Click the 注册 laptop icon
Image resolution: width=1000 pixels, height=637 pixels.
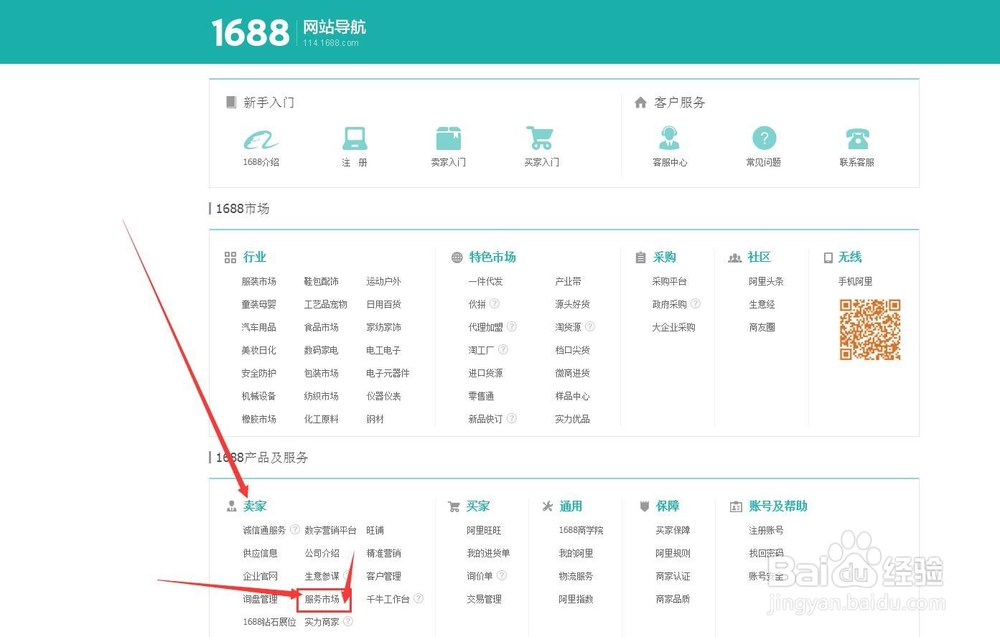[355, 138]
